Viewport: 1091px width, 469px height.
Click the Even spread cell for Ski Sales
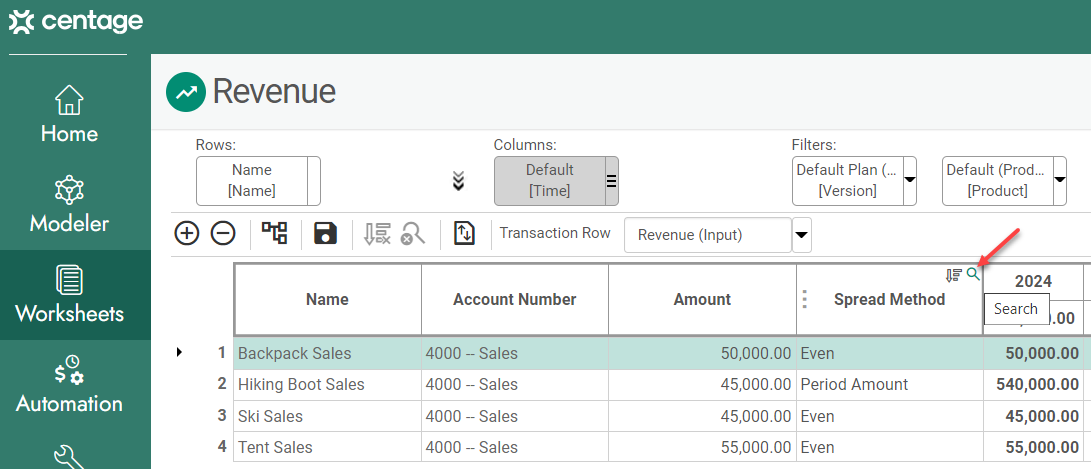click(x=889, y=416)
